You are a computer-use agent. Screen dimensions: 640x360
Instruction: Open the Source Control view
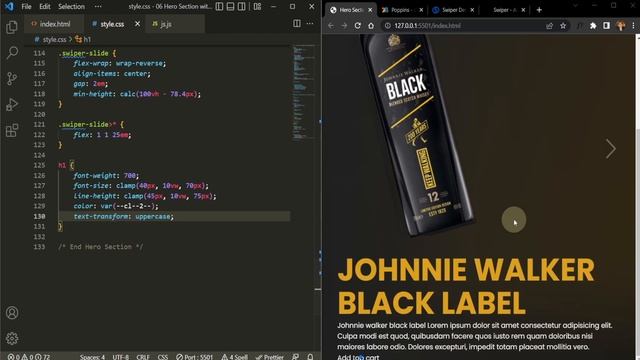point(12,78)
